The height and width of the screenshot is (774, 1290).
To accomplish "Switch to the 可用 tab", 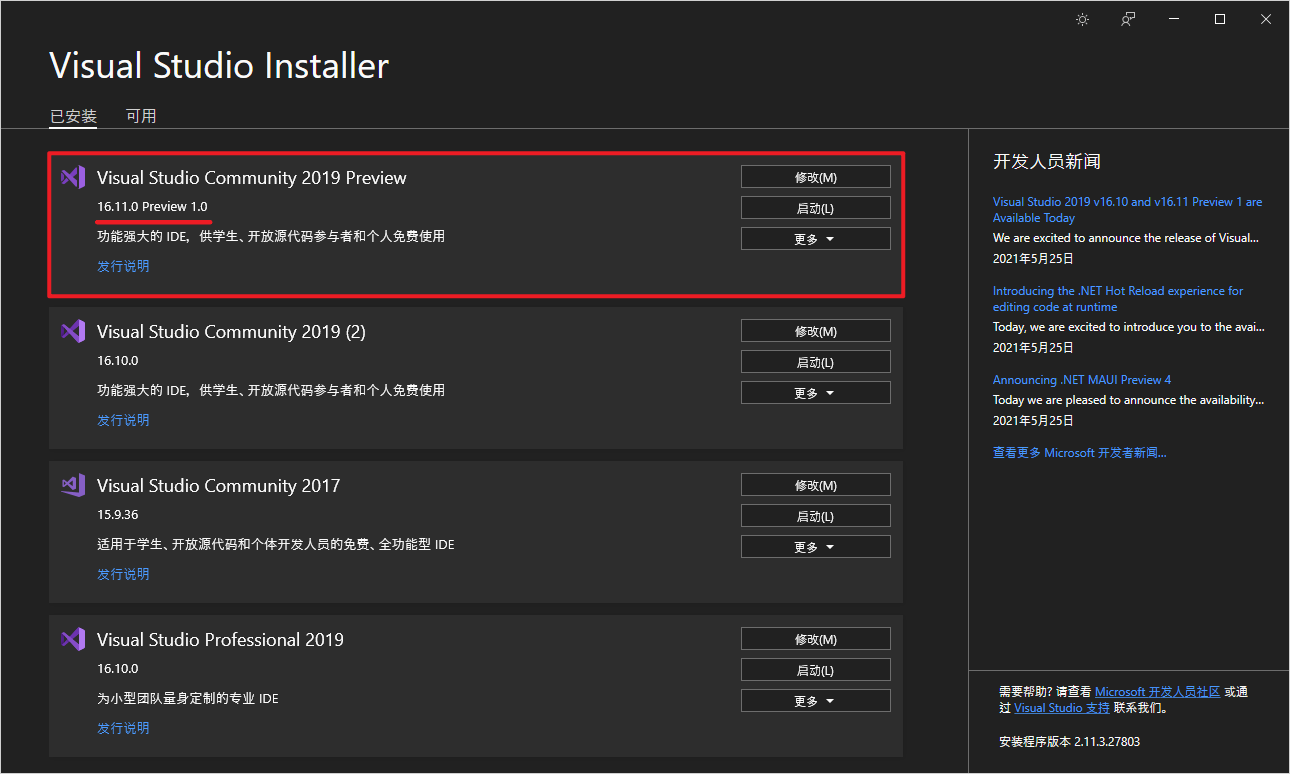I will [x=141, y=116].
